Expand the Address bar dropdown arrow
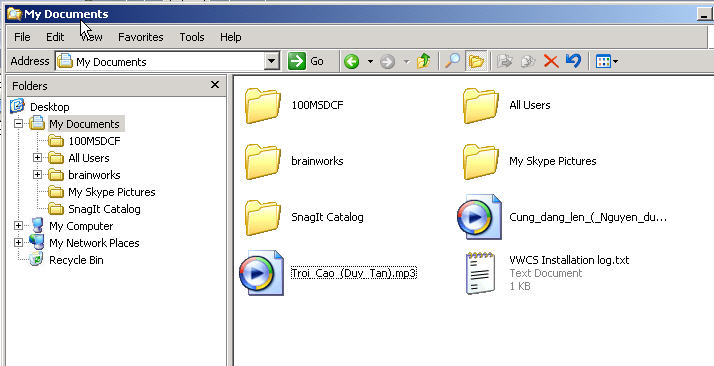The image size is (714, 366). point(272,61)
